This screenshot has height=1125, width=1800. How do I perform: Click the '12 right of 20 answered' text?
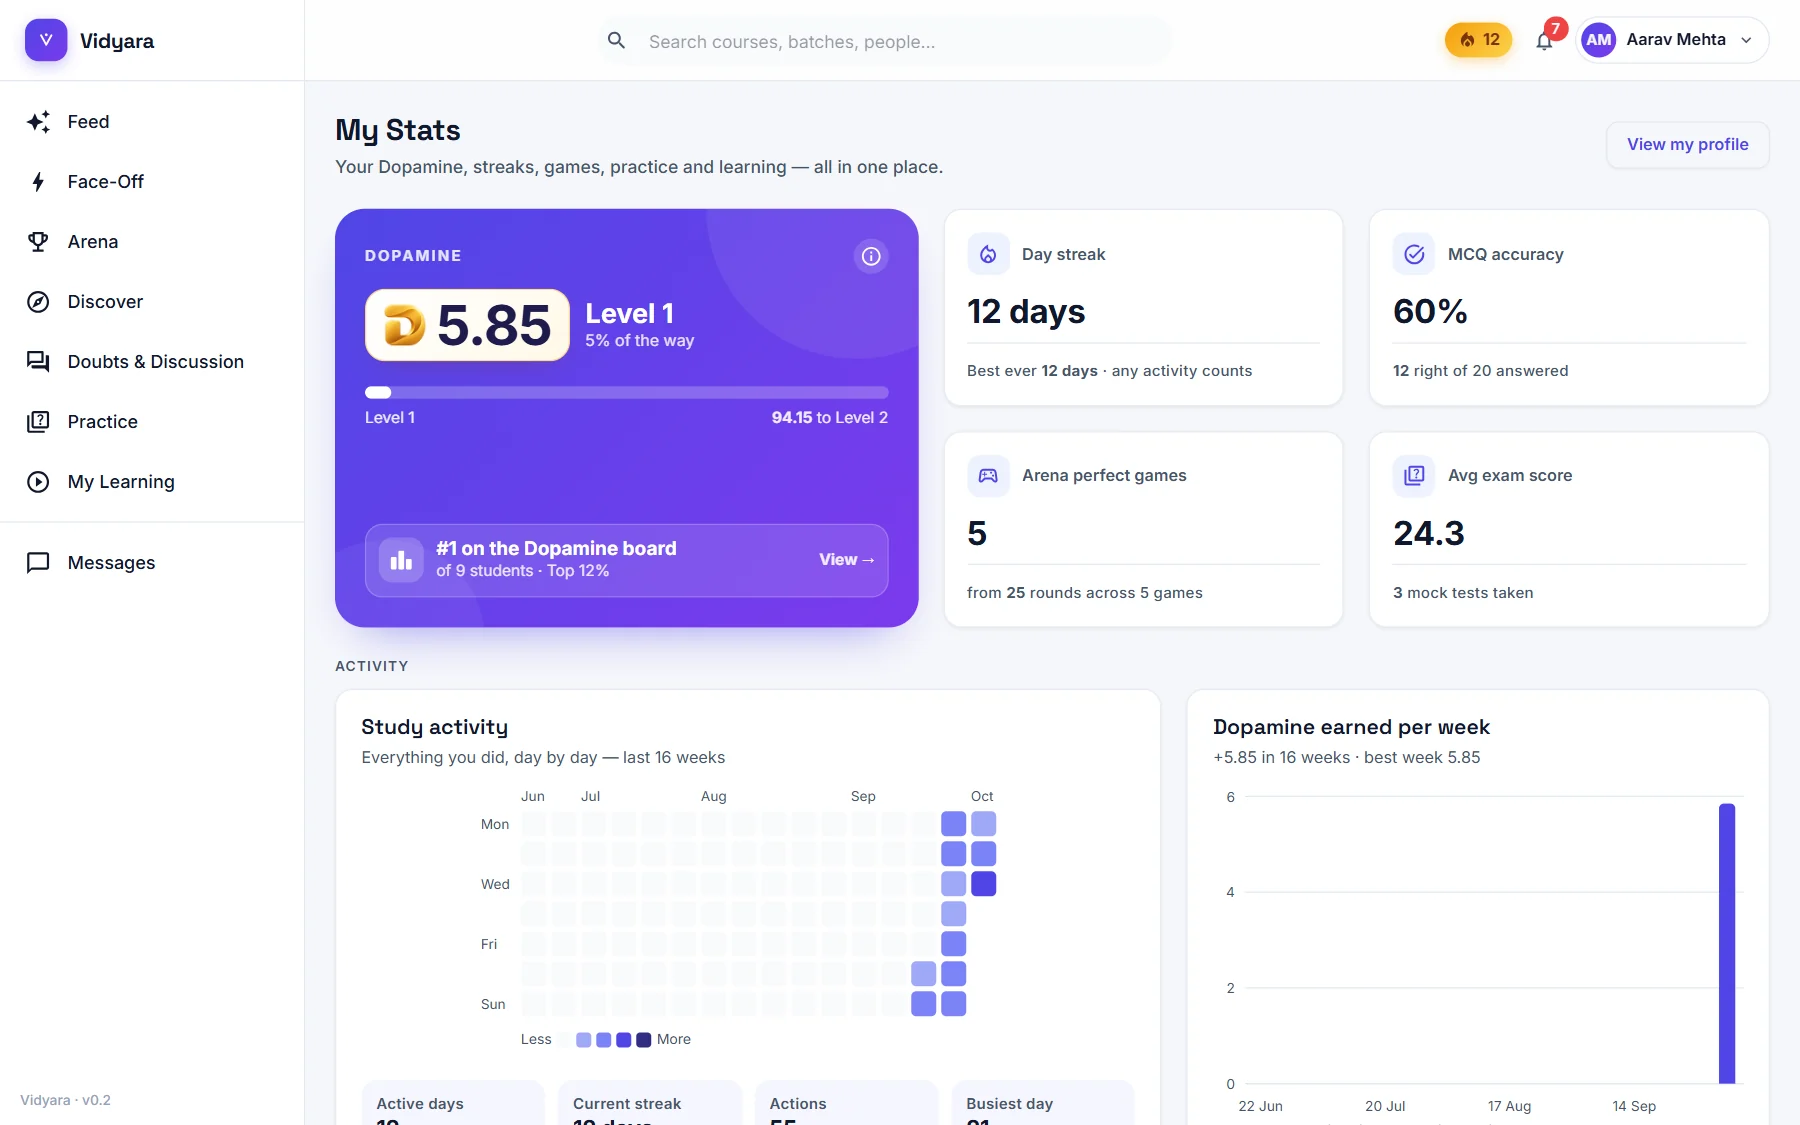point(1480,371)
